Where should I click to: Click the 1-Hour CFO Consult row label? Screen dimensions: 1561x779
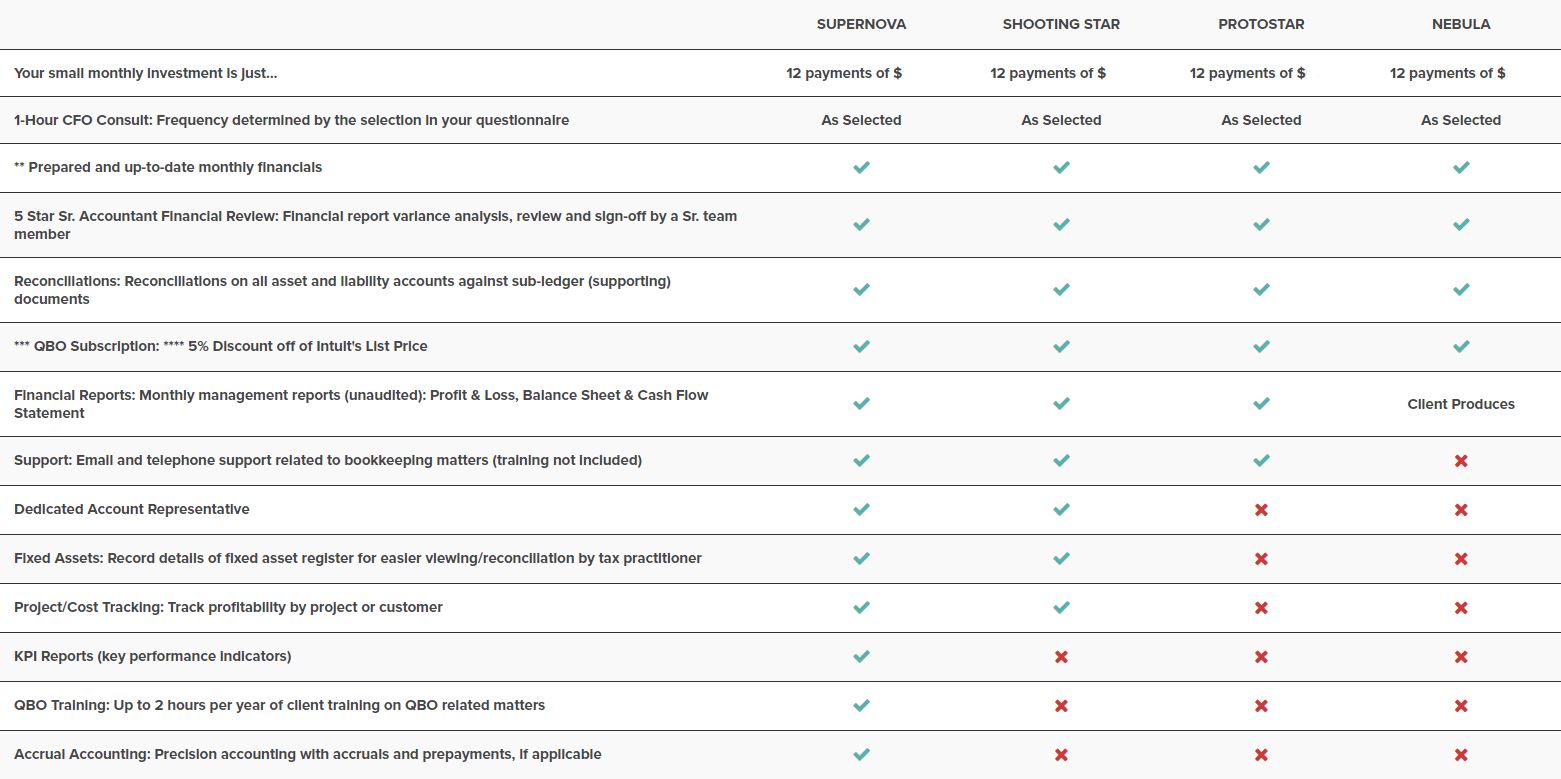tap(291, 120)
